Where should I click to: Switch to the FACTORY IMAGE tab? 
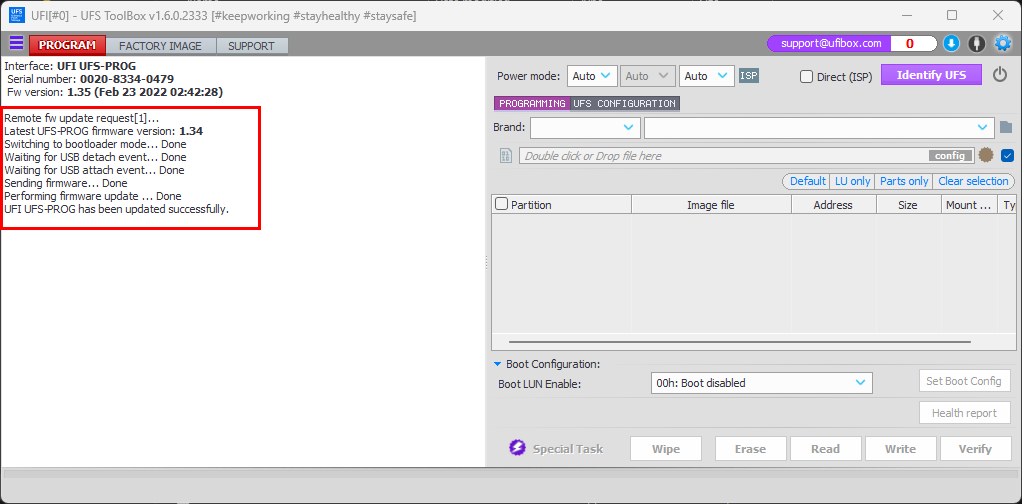160,46
